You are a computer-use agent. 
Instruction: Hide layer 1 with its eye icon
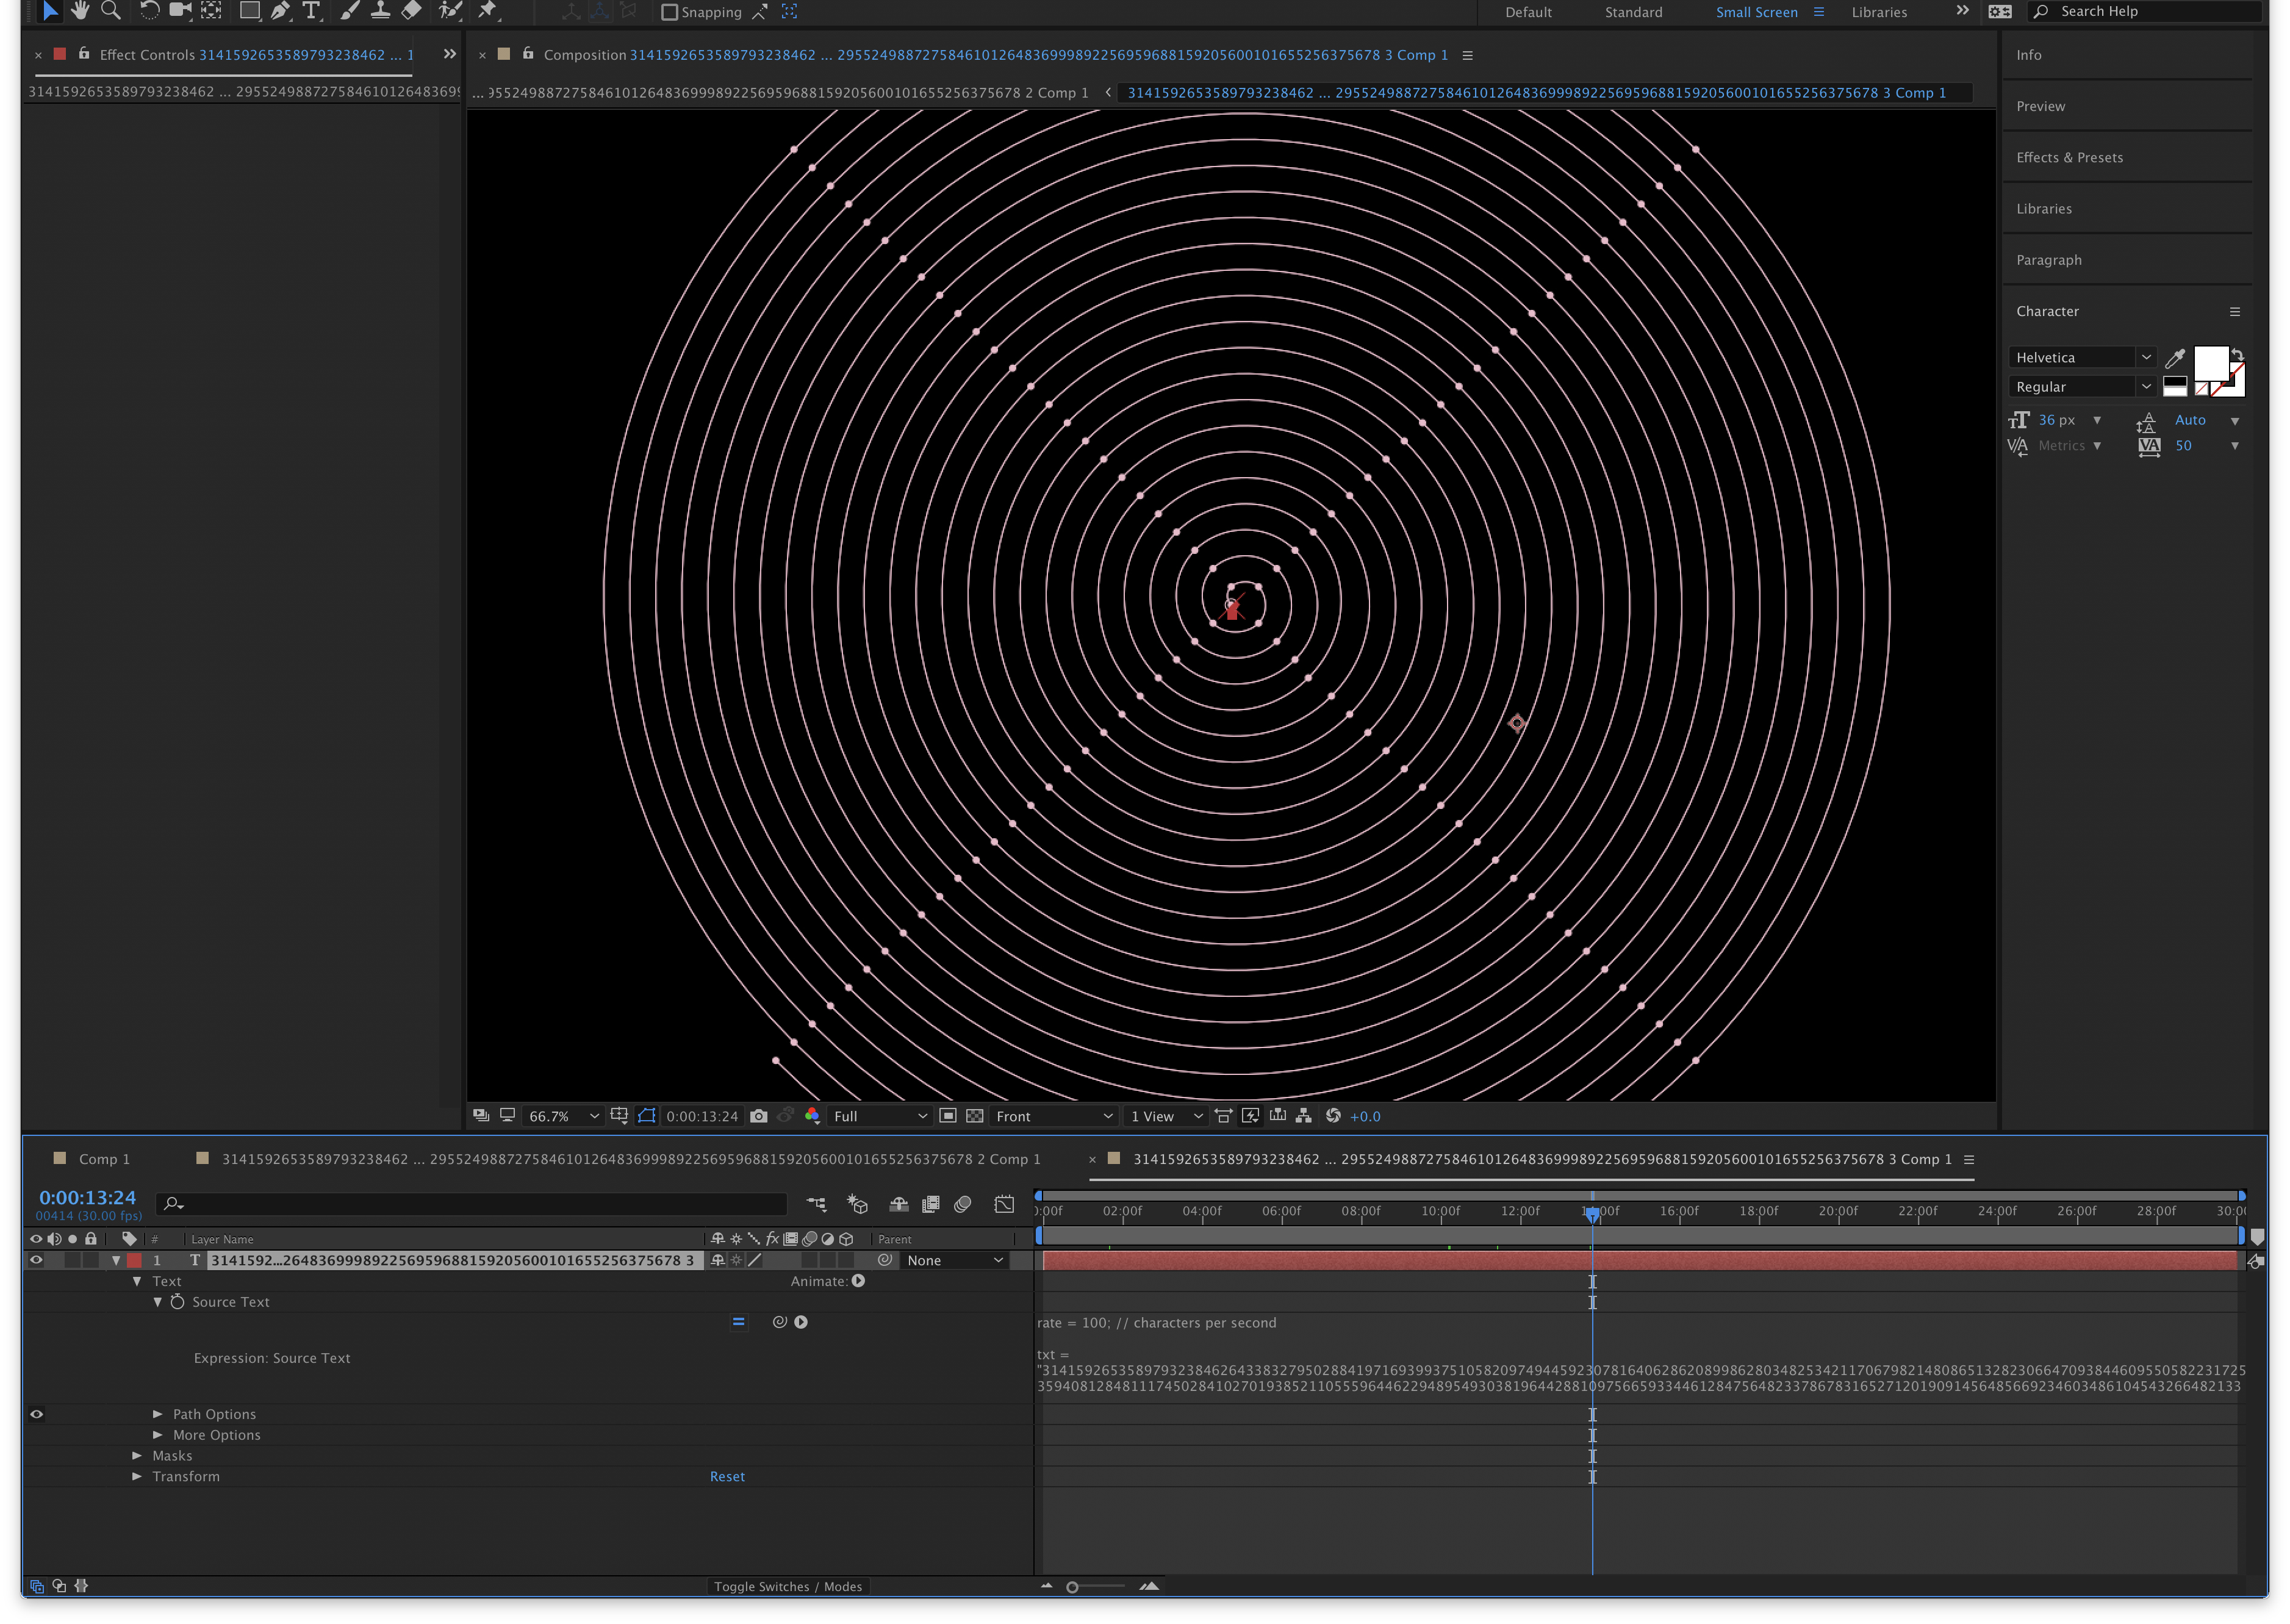36,1260
